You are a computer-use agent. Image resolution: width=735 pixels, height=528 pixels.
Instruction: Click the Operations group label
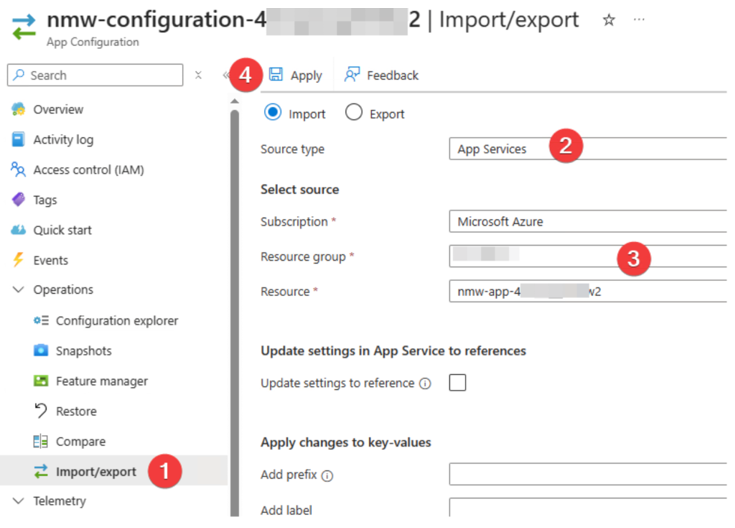click(x=63, y=290)
